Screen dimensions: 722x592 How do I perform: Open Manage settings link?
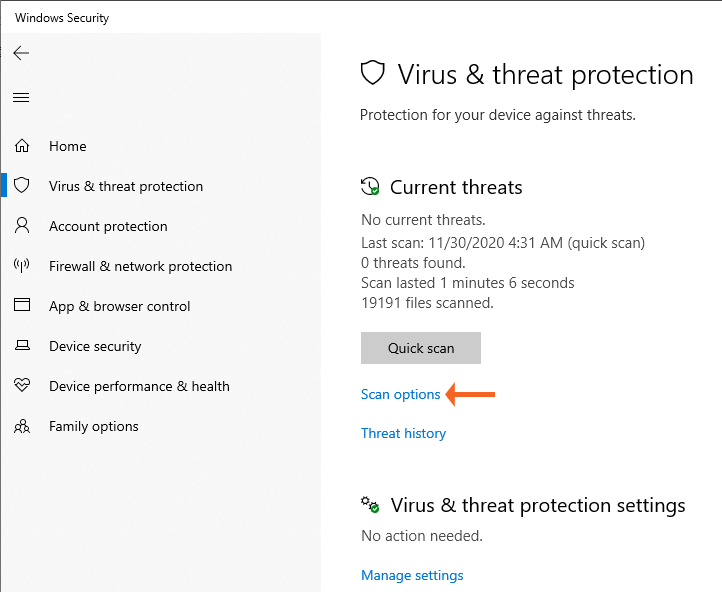412,575
